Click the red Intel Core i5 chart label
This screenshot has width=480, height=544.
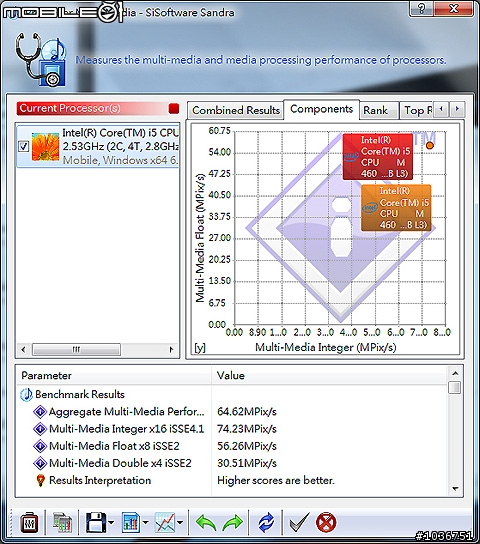pyautogui.click(x=378, y=157)
